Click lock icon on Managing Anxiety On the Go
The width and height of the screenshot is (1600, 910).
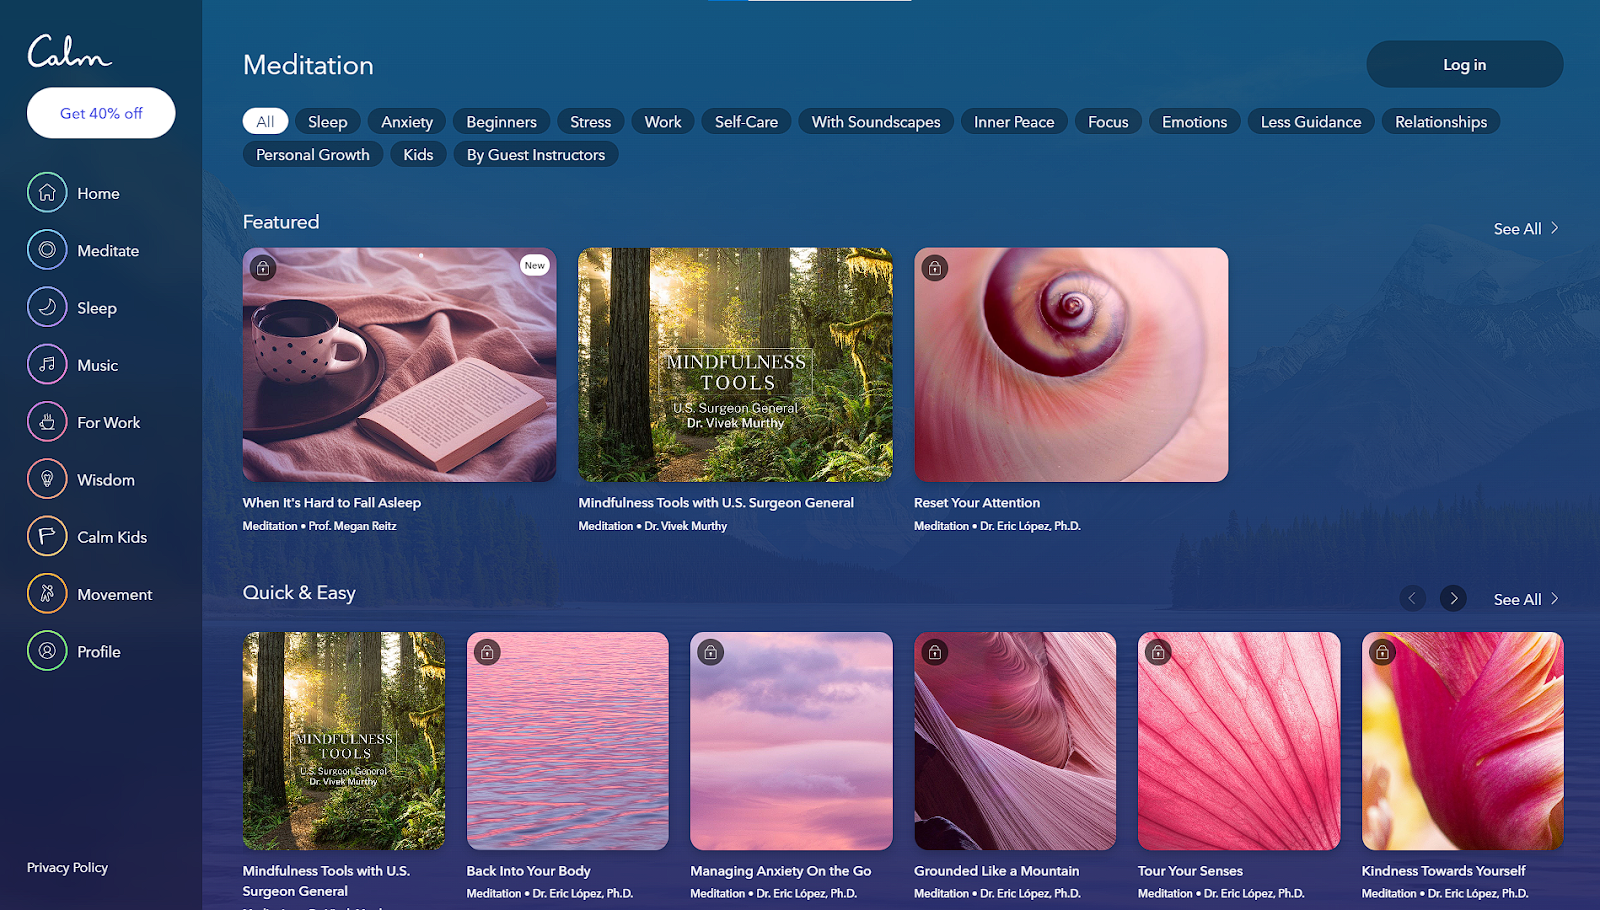point(711,652)
